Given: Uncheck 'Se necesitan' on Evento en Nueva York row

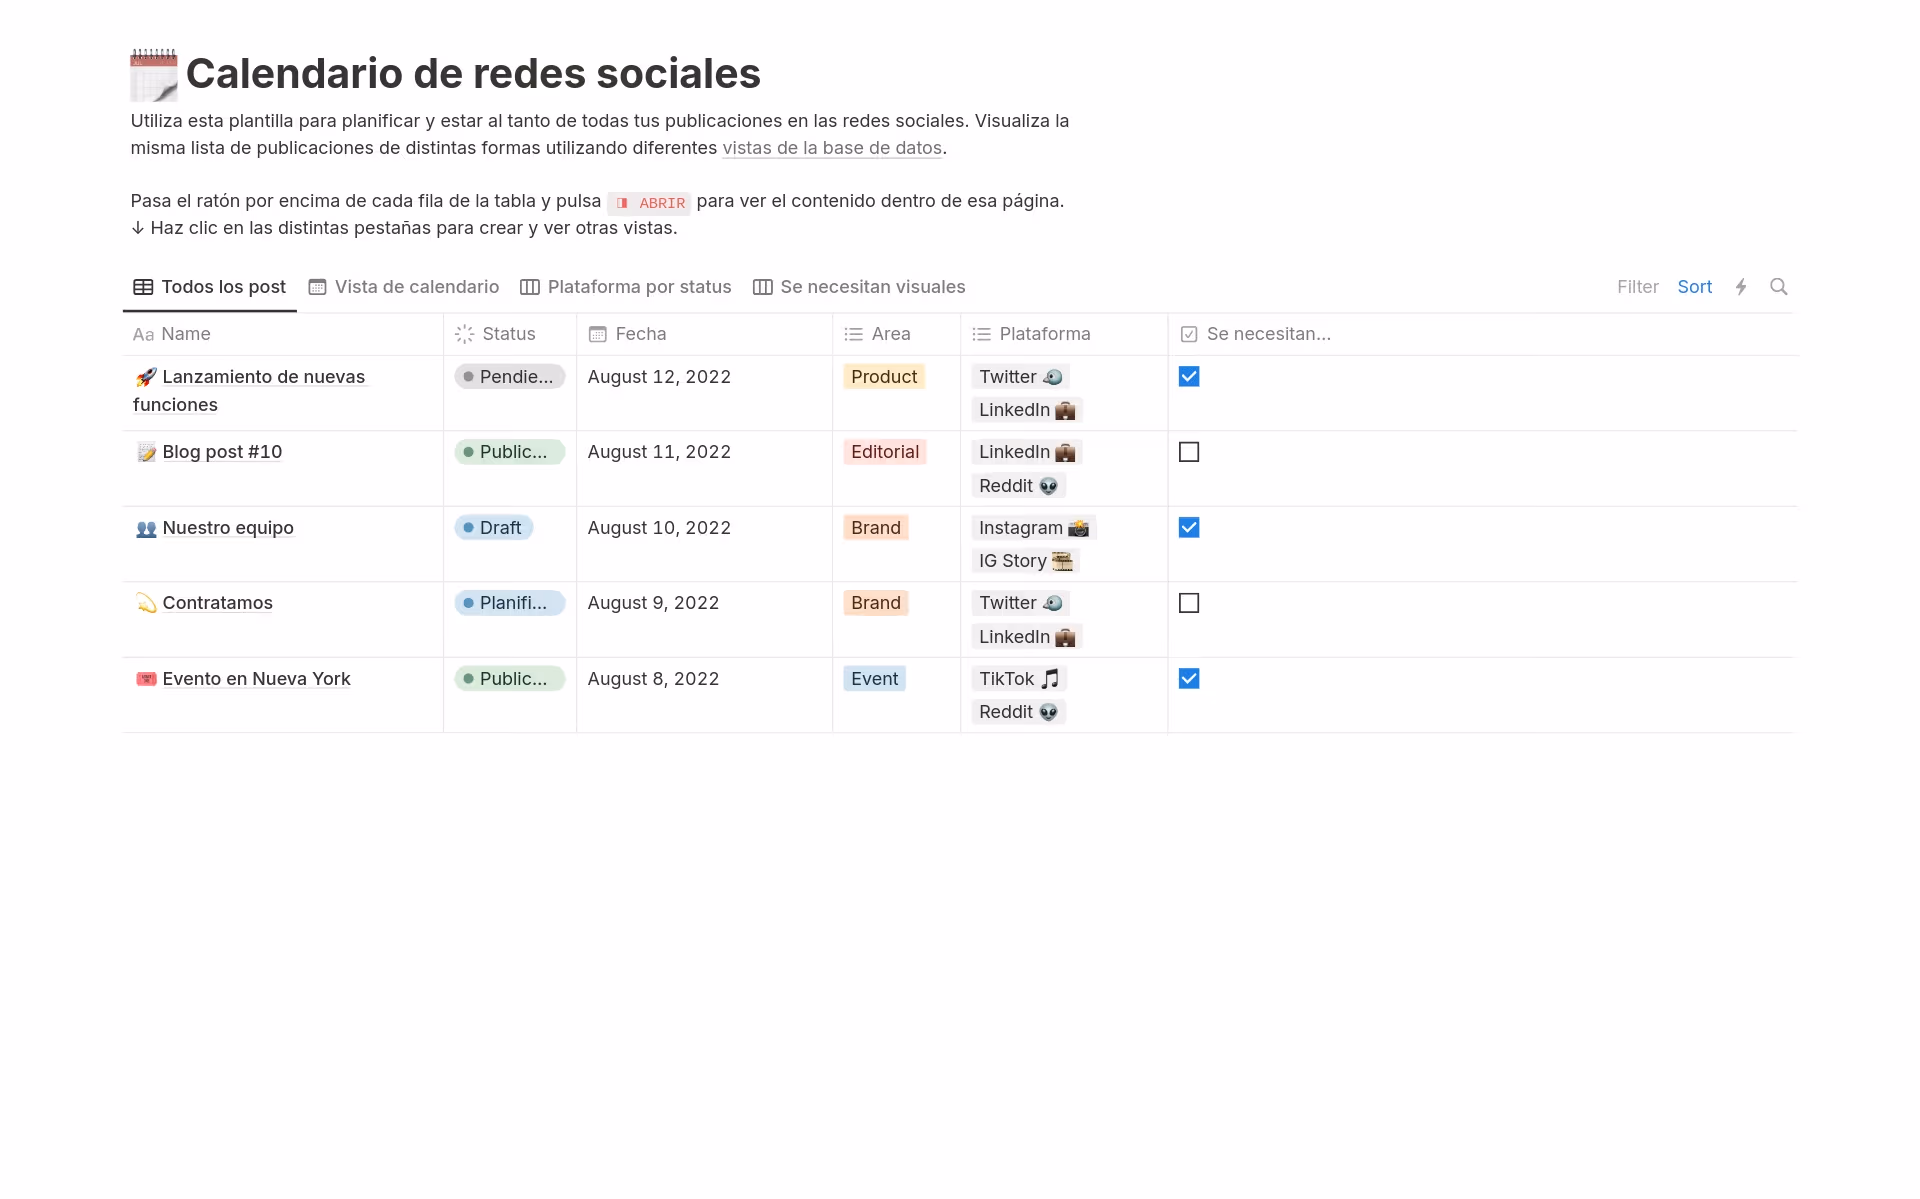Looking at the screenshot, I should coord(1189,679).
